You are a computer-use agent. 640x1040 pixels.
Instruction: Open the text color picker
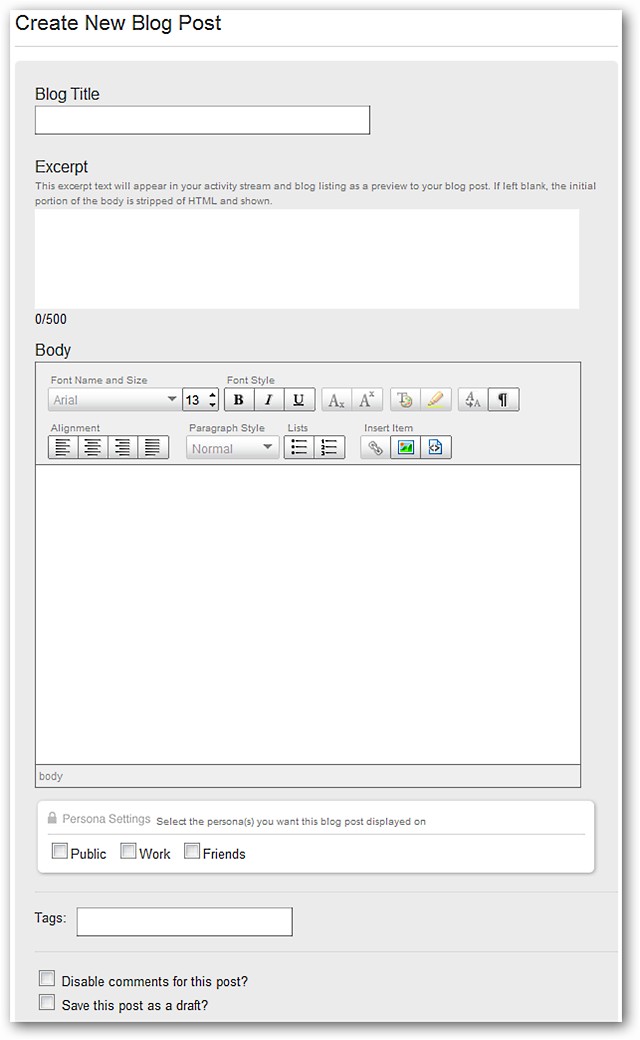405,400
